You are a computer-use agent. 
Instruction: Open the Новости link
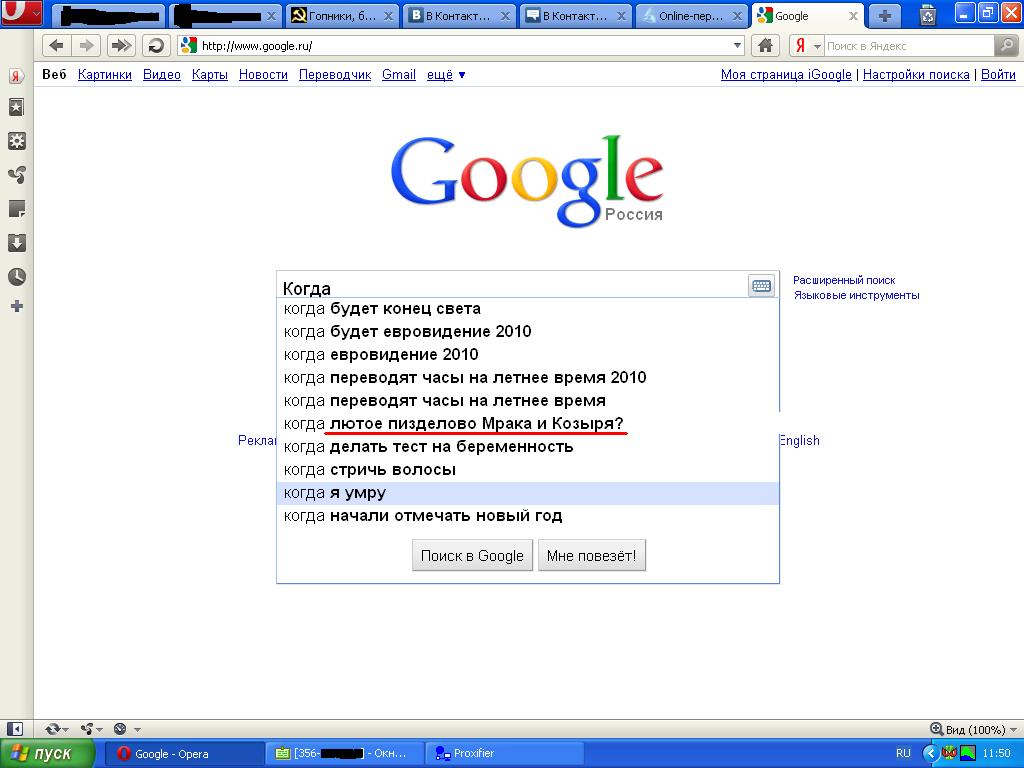pos(263,74)
